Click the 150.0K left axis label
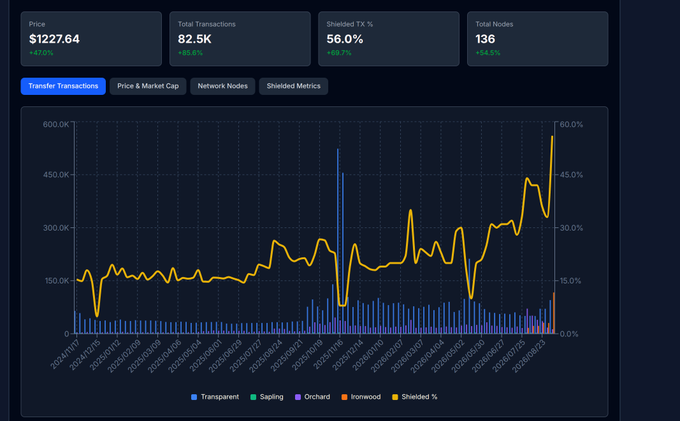The width and height of the screenshot is (680, 421). (57, 281)
